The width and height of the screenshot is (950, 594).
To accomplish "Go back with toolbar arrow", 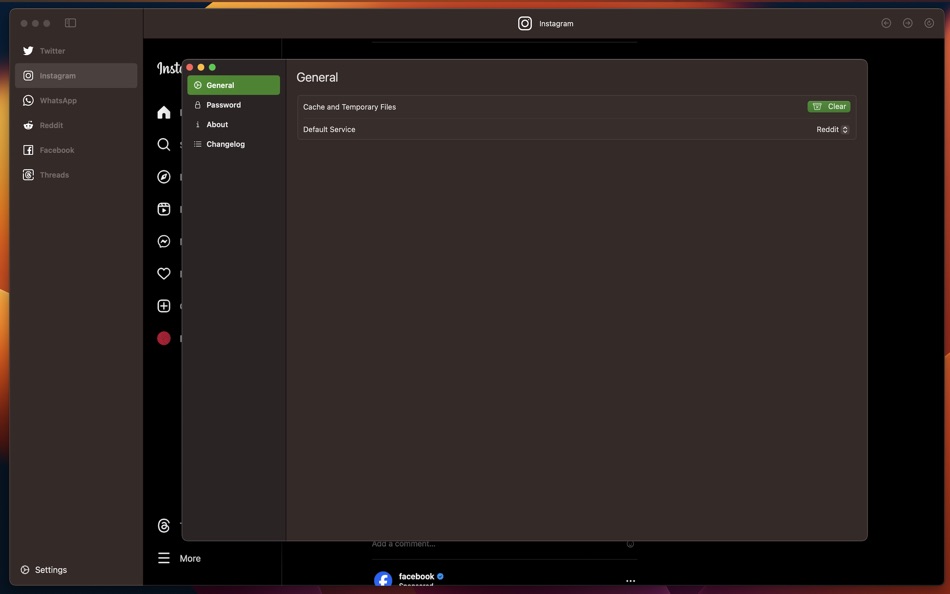I will (886, 23).
